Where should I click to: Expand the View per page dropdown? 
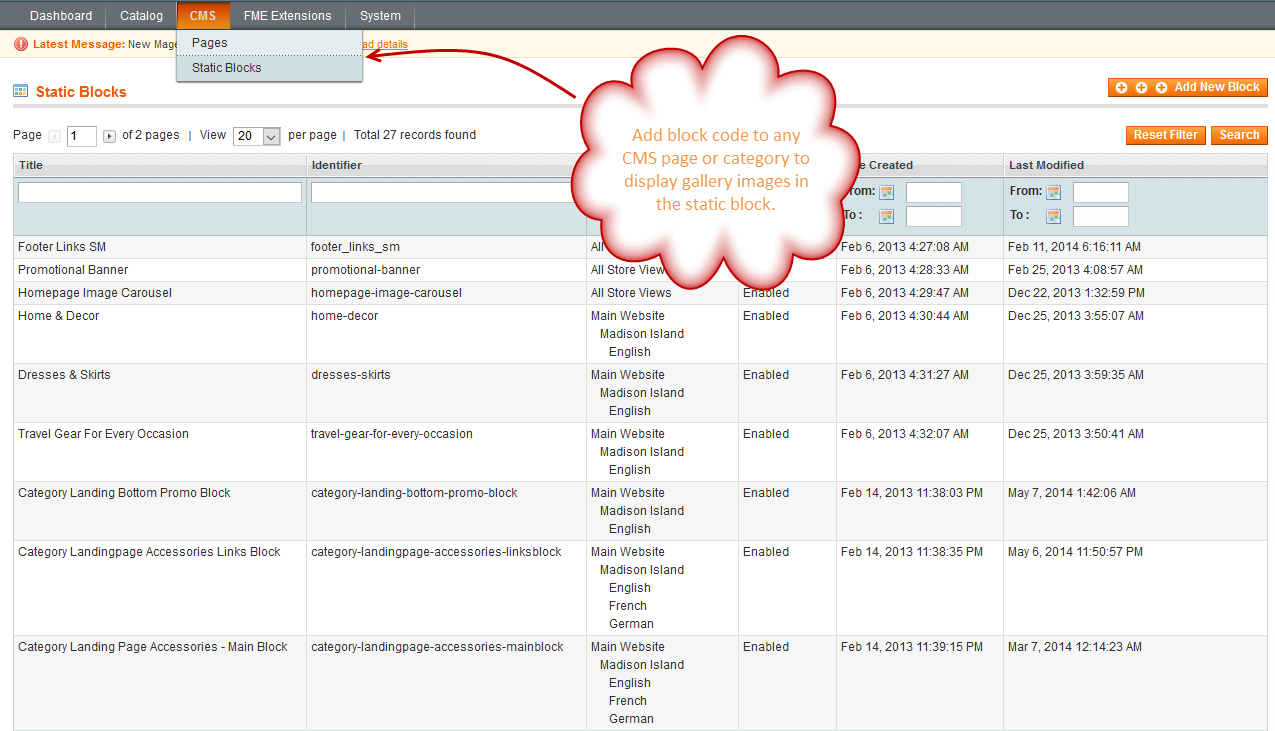257,136
